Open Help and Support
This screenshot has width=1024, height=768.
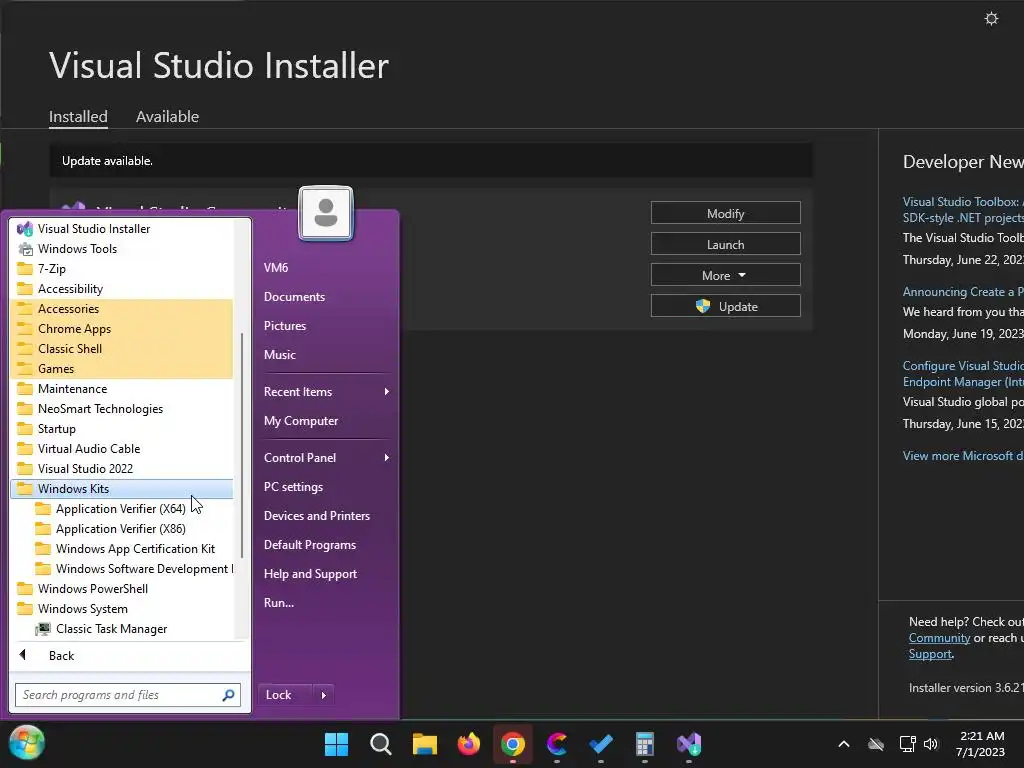[310, 574]
